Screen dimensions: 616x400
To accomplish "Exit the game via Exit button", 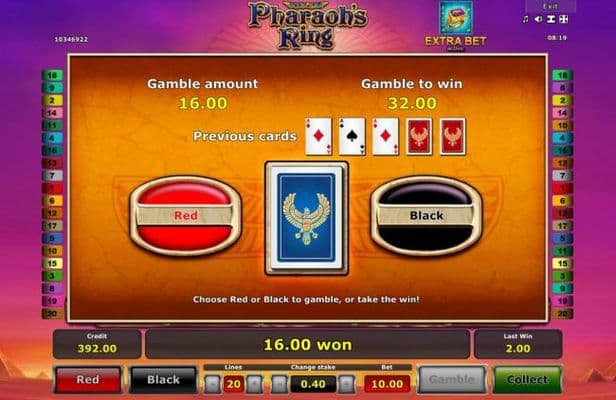I will [550, 6].
